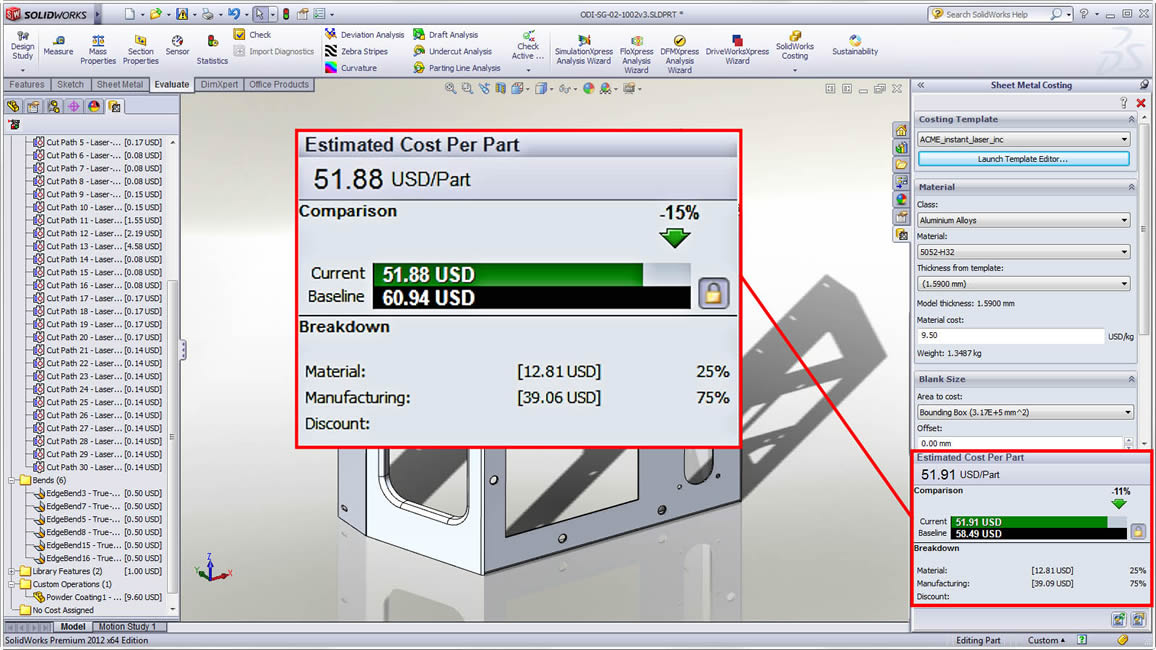Toggle Deviation Analysis display
1156x650 pixels.
coord(363,35)
